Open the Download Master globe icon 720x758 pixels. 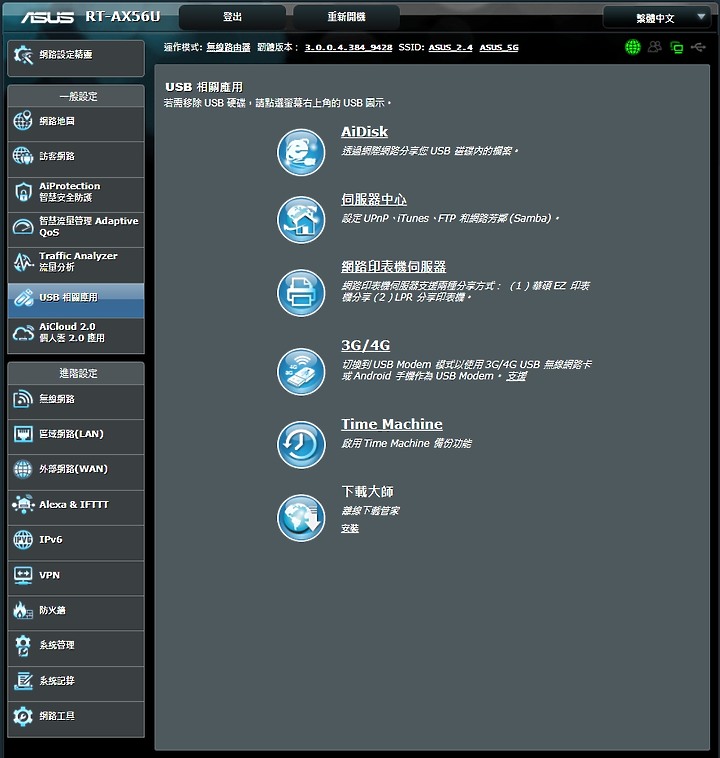coord(301,517)
